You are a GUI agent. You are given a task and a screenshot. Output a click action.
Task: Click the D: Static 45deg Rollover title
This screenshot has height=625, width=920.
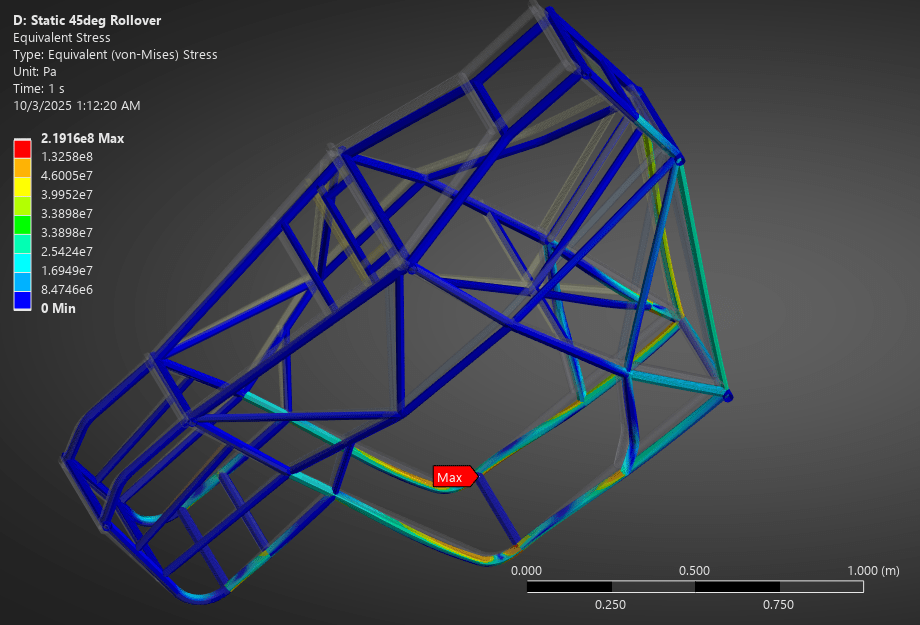click(86, 20)
